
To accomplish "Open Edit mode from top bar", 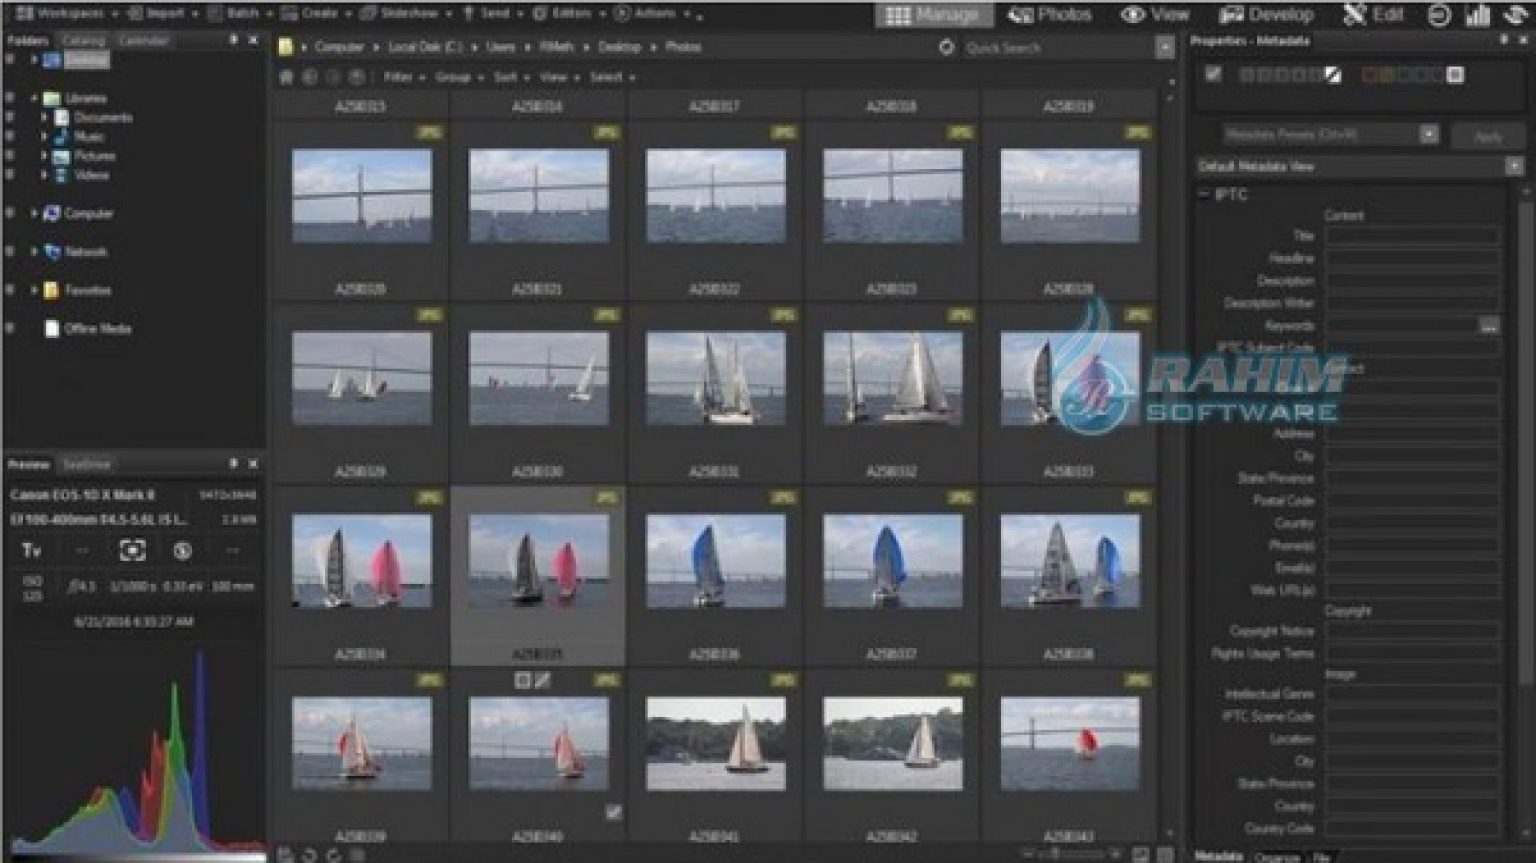I will click(1374, 15).
